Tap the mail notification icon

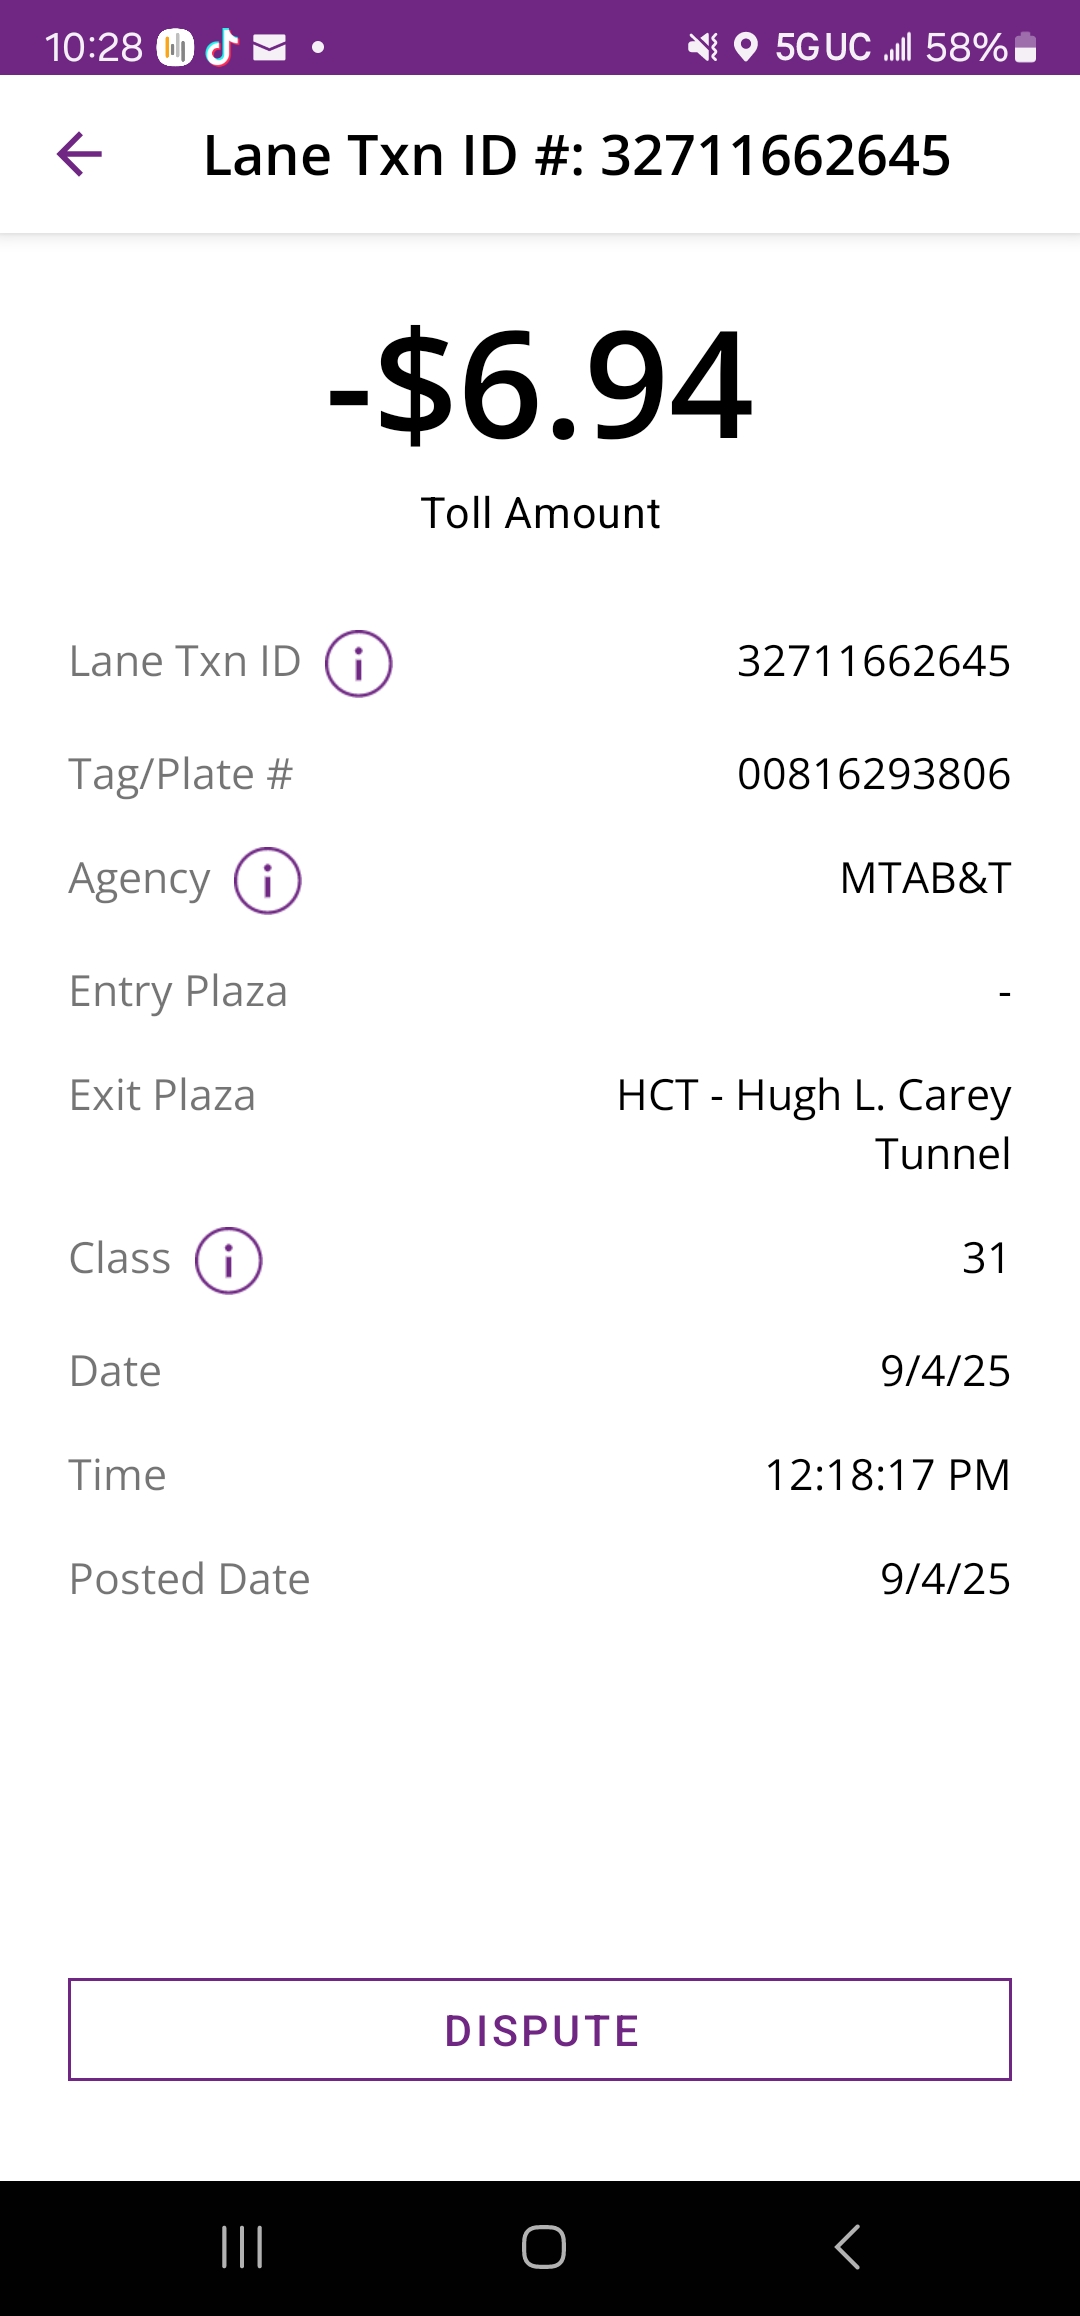coord(269,47)
